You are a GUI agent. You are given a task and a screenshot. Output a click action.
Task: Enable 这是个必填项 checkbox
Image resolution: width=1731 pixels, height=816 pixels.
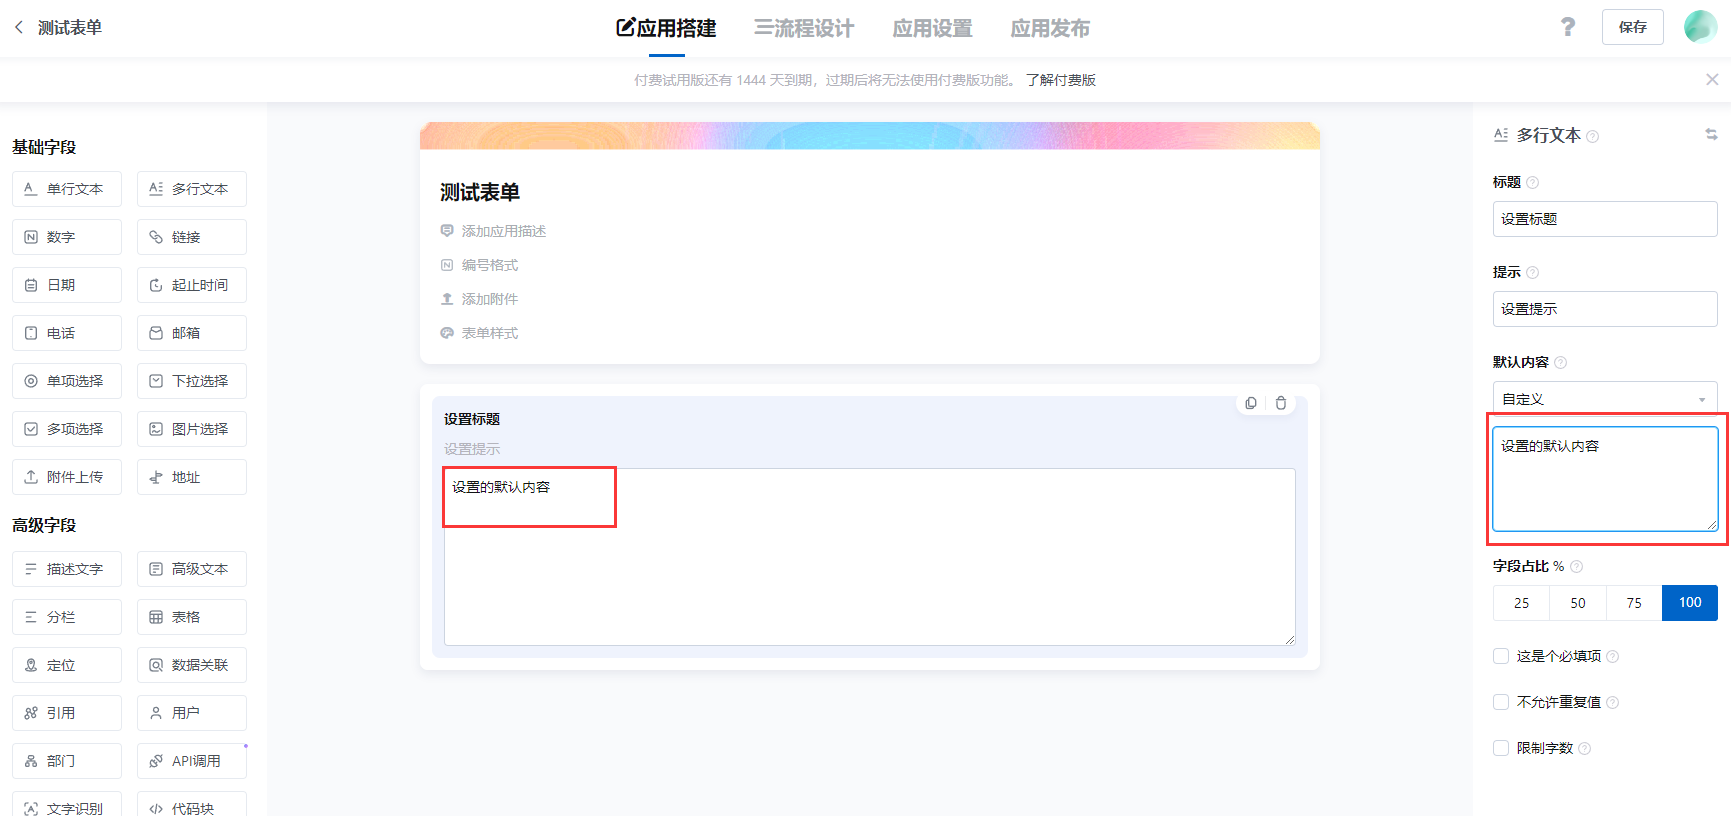point(1501,656)
